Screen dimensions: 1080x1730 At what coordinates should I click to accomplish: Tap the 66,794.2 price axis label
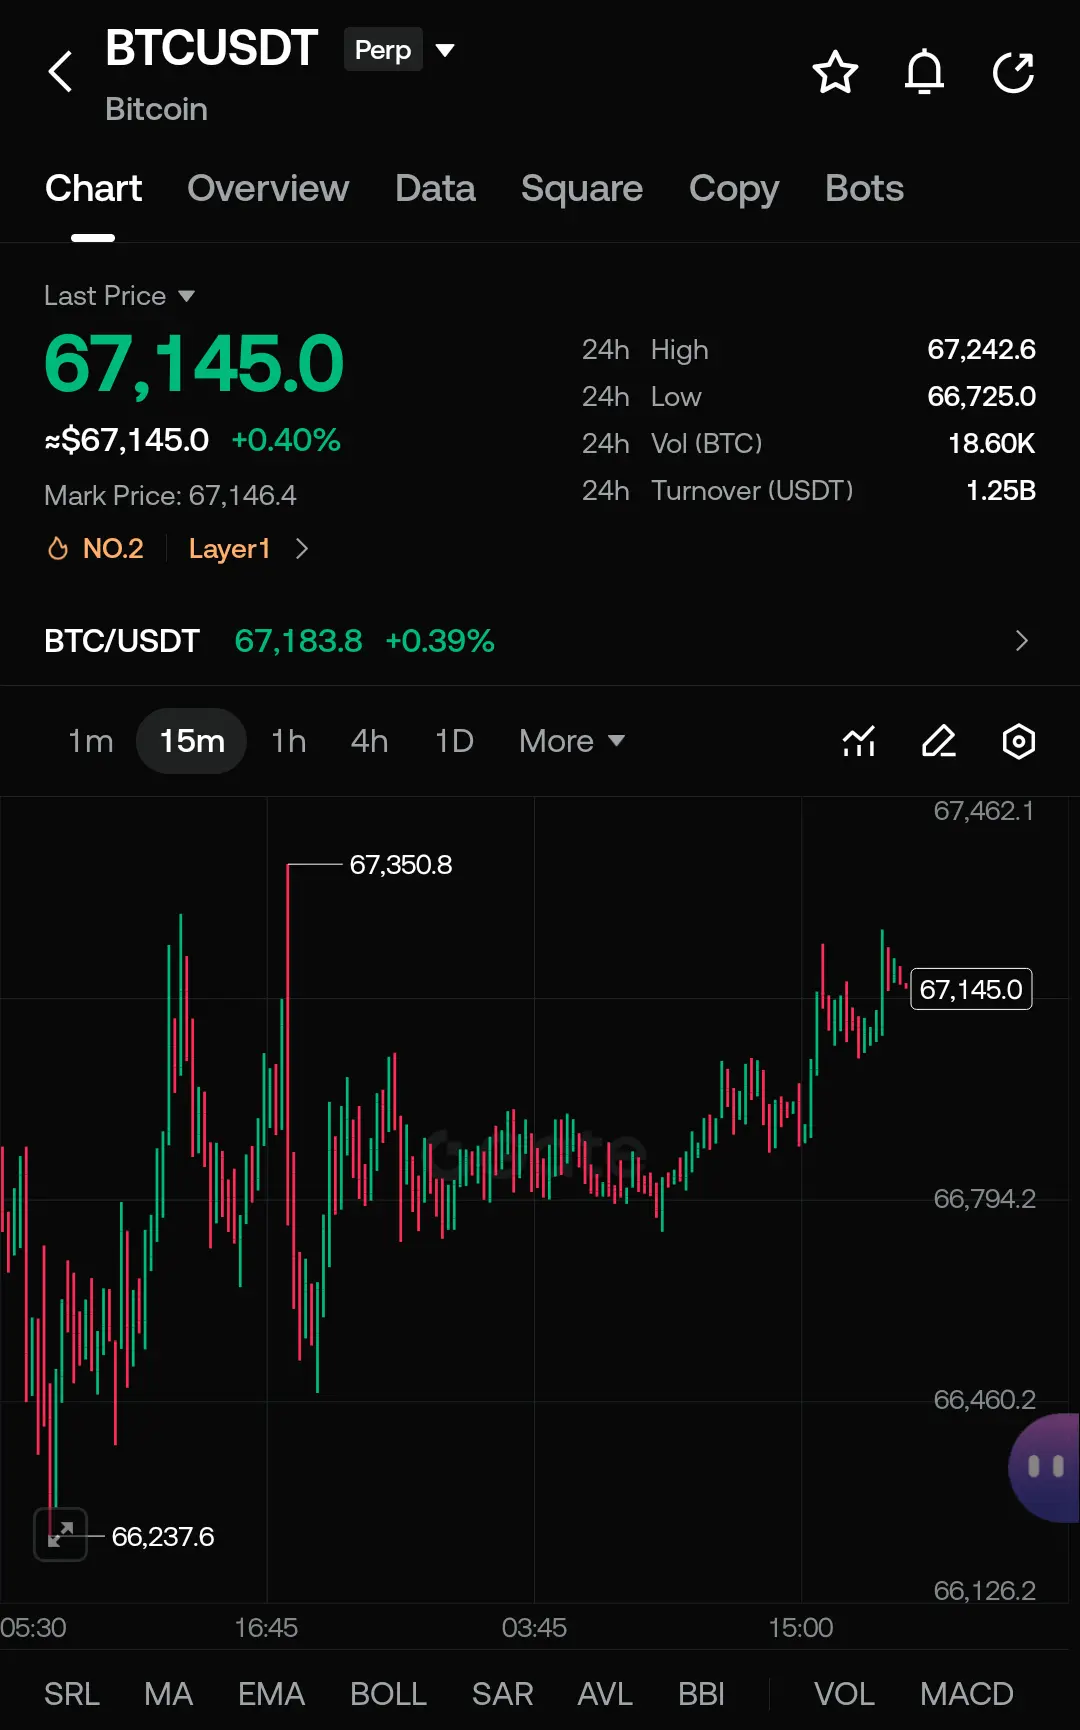(x=984, y=1198)
